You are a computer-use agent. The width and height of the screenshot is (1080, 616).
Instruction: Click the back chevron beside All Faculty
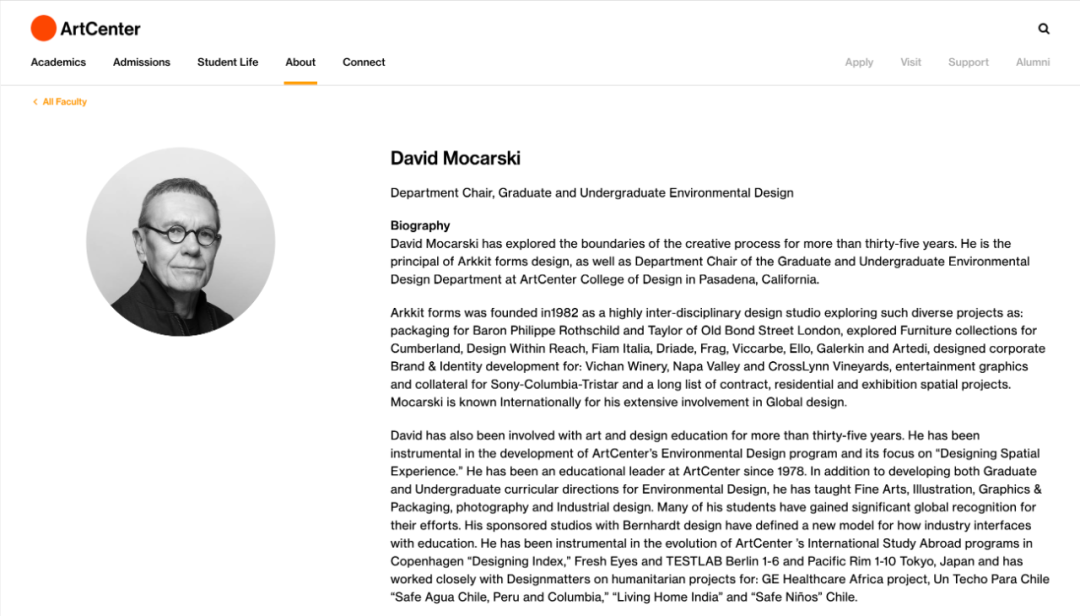[35, 102]
